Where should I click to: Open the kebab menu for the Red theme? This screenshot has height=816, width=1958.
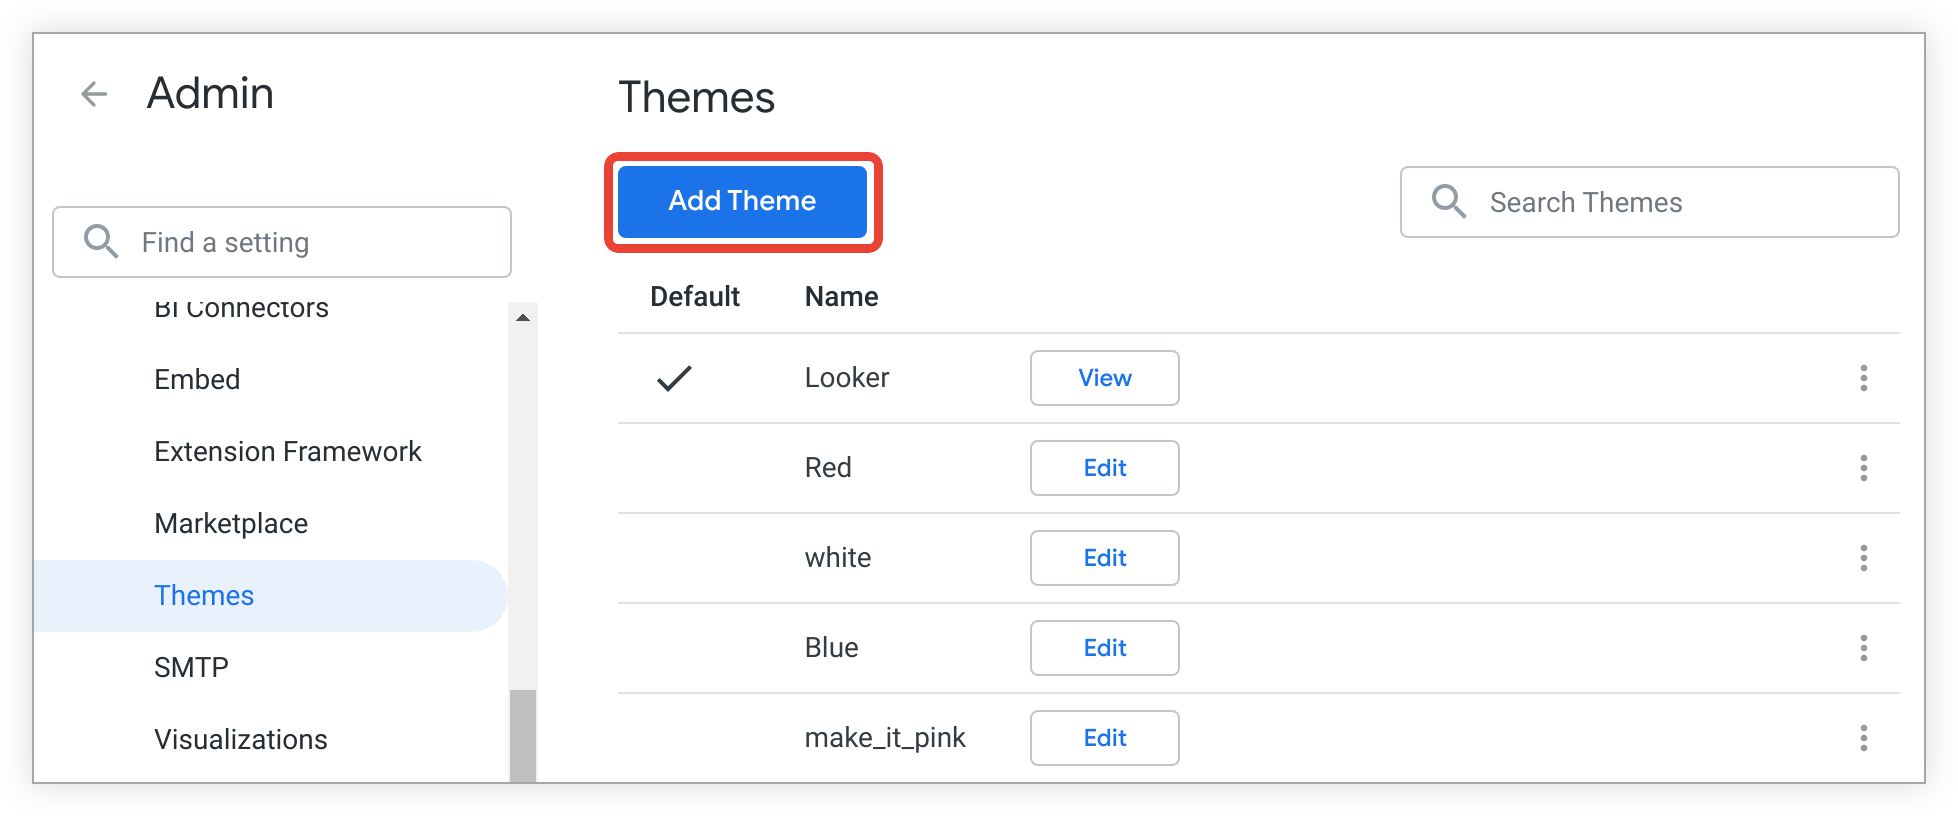coord(1864,468)
